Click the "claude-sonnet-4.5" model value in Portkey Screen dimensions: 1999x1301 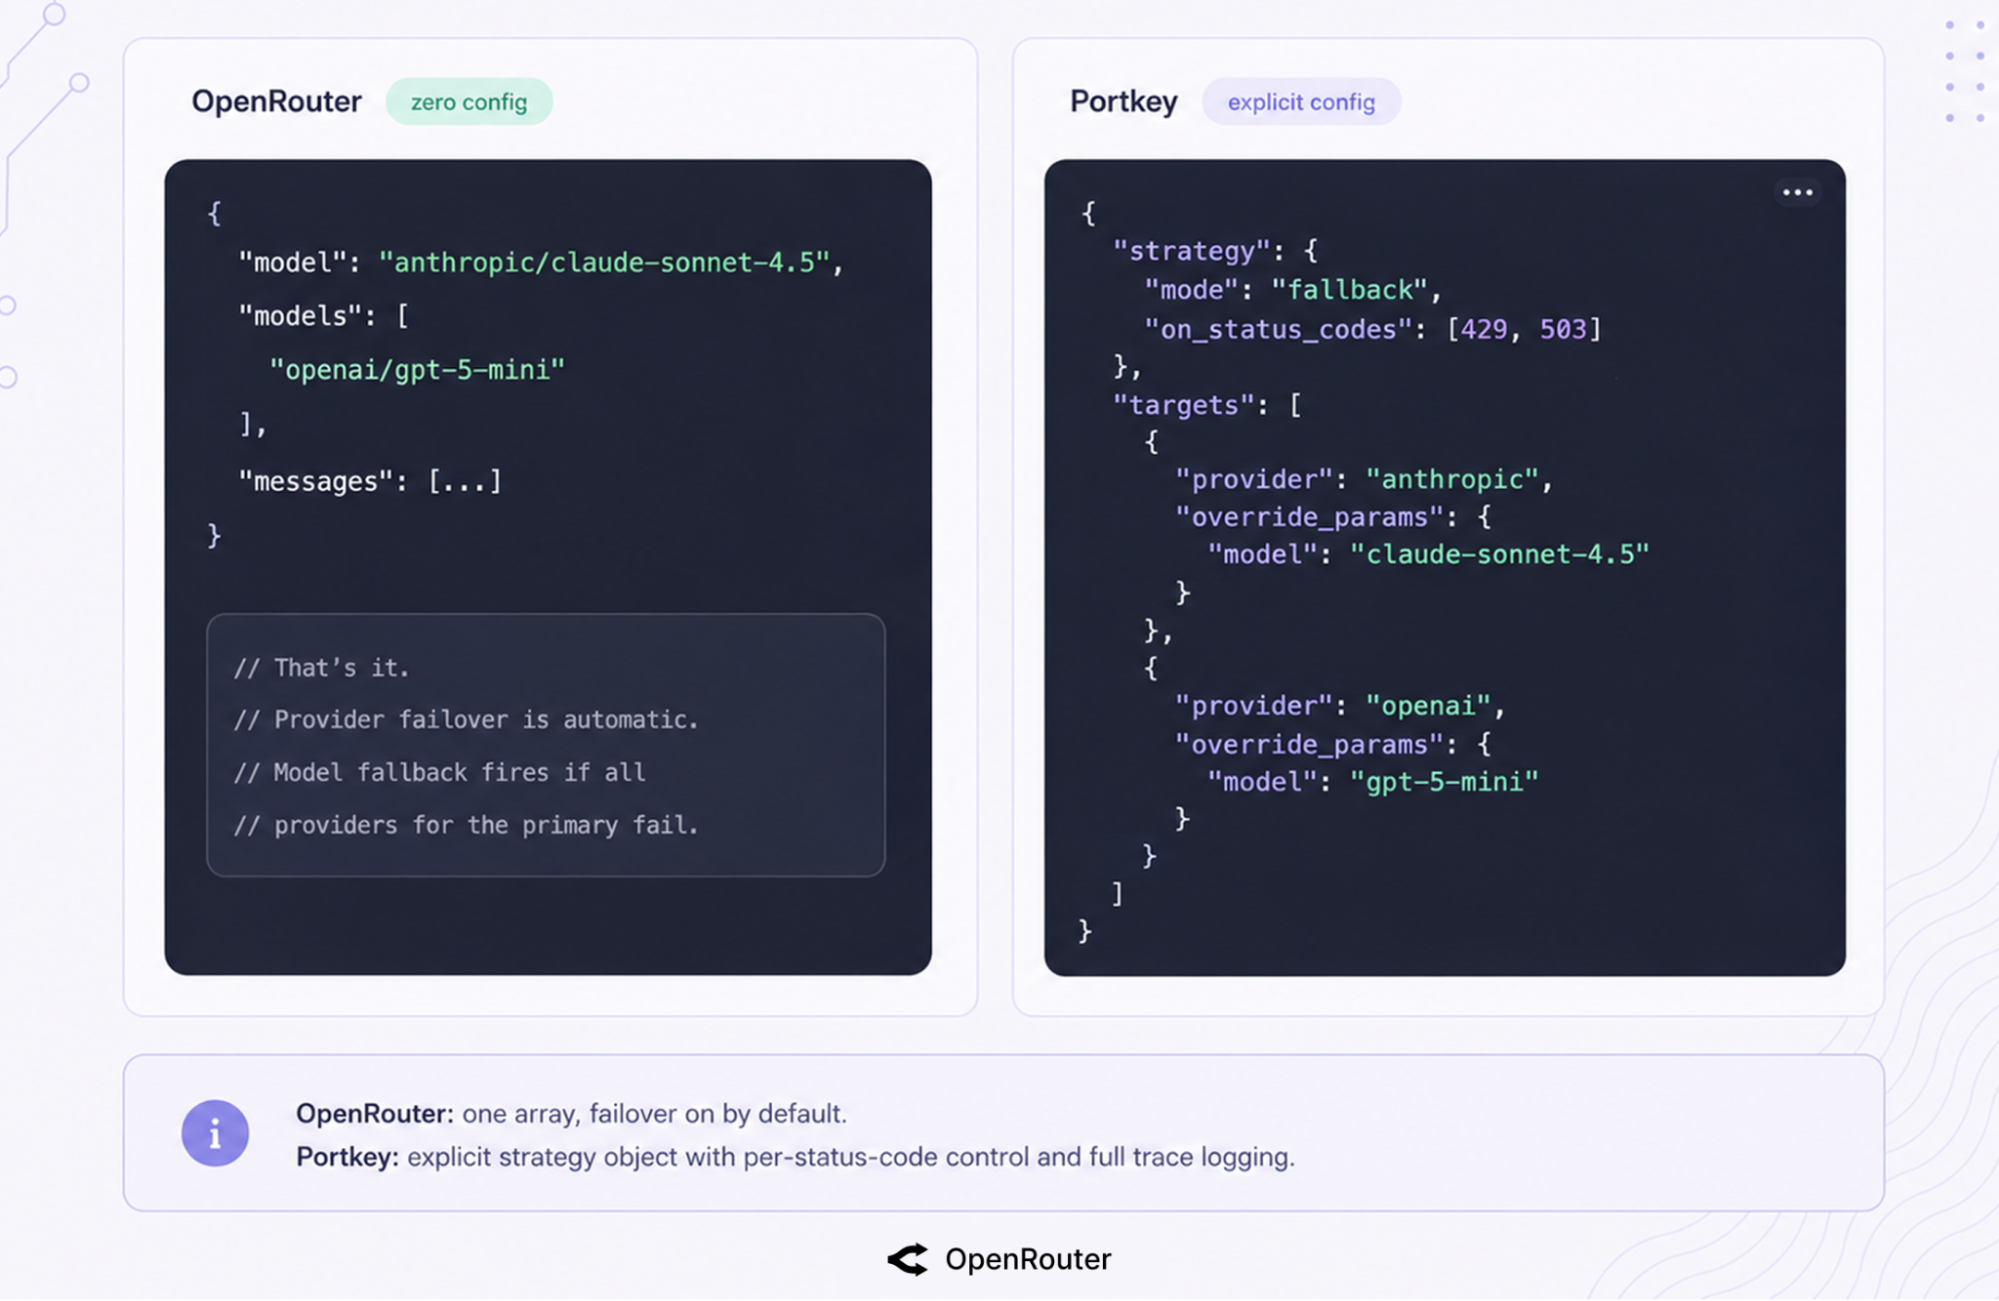1500,555
